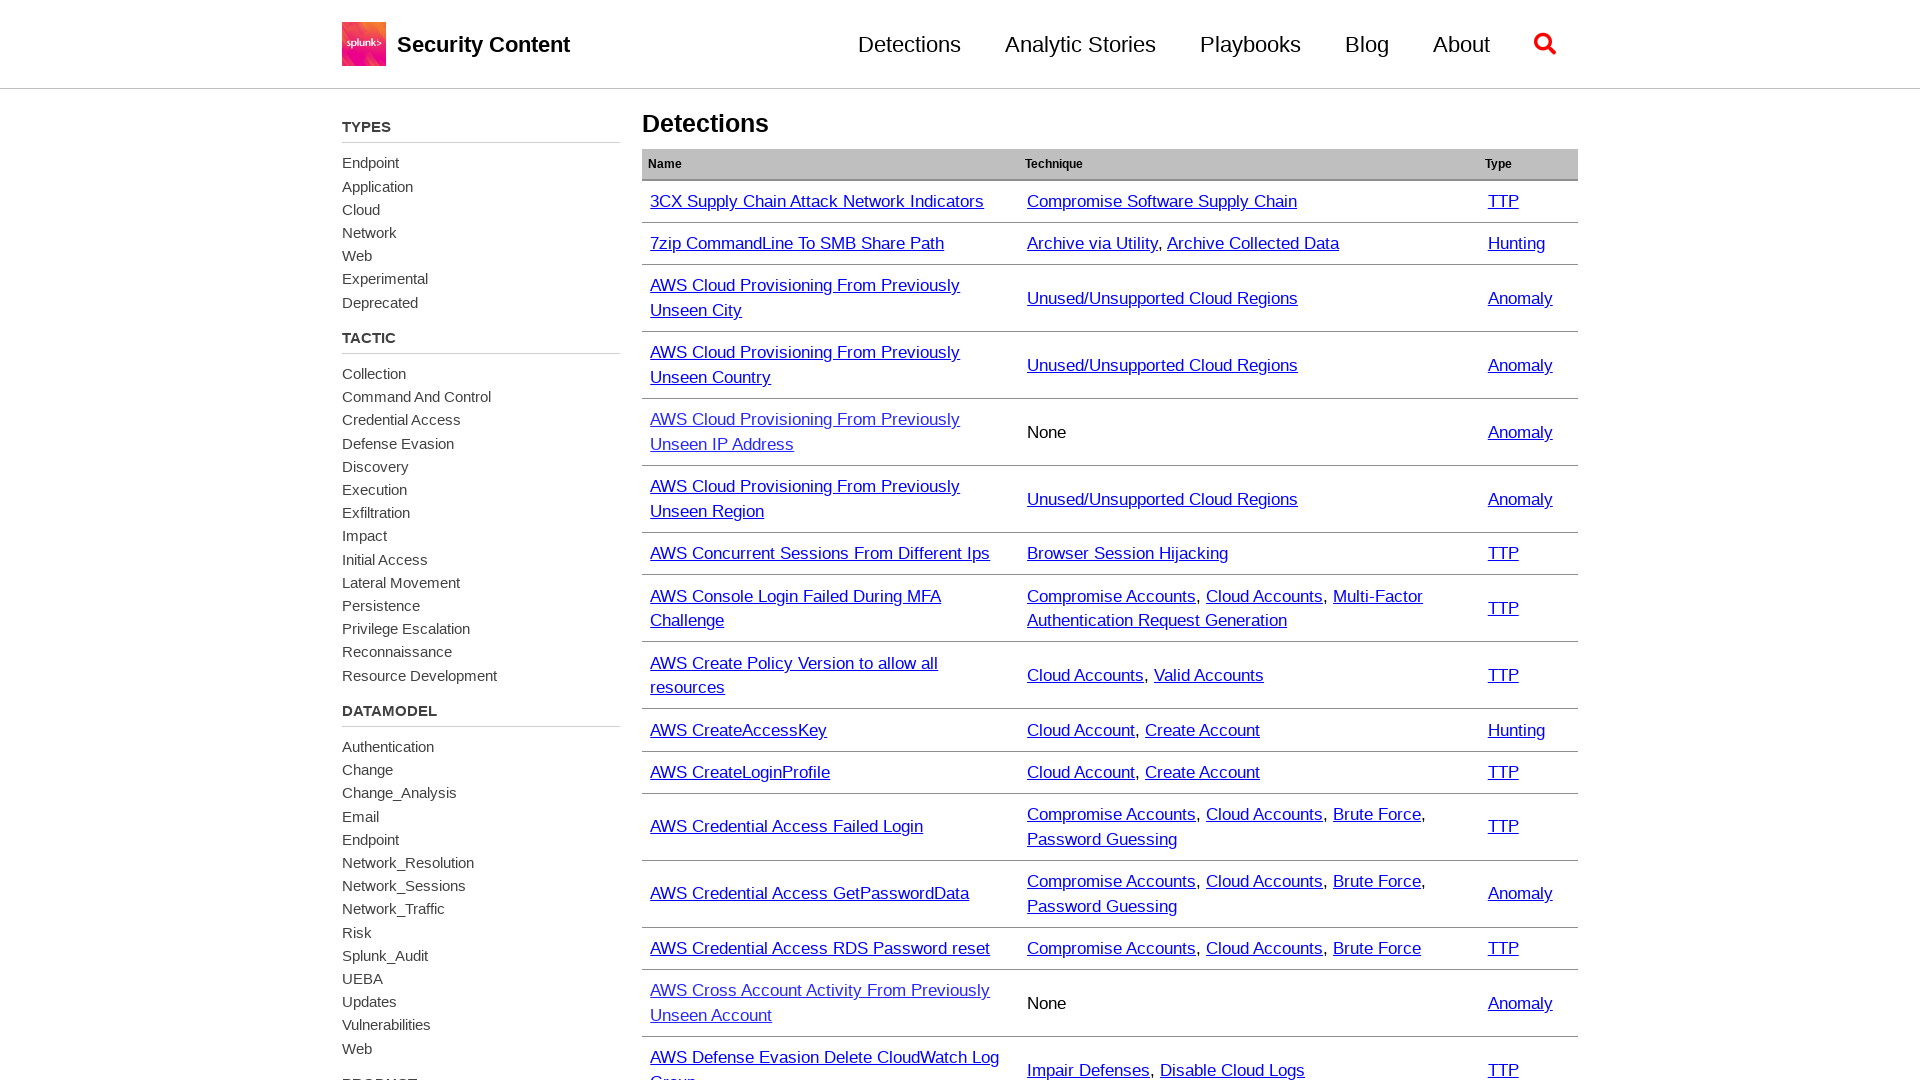This screenshot has height=1080, width=1920.
Task: Choose the Email datamodel
Action: 360,817
